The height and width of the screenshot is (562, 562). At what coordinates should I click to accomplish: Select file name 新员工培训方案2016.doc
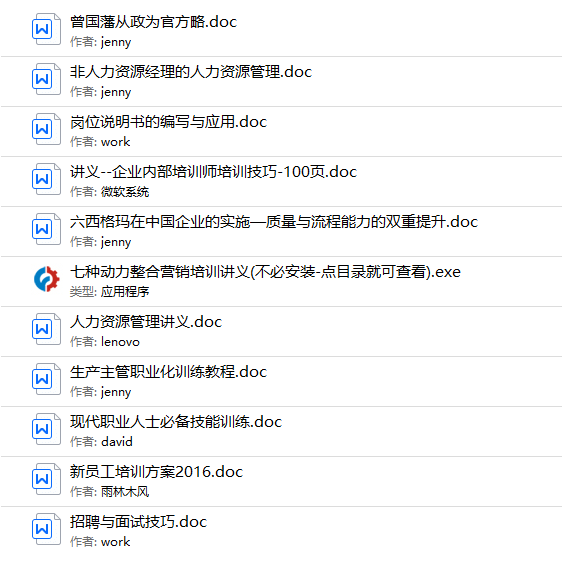point(156,472)
